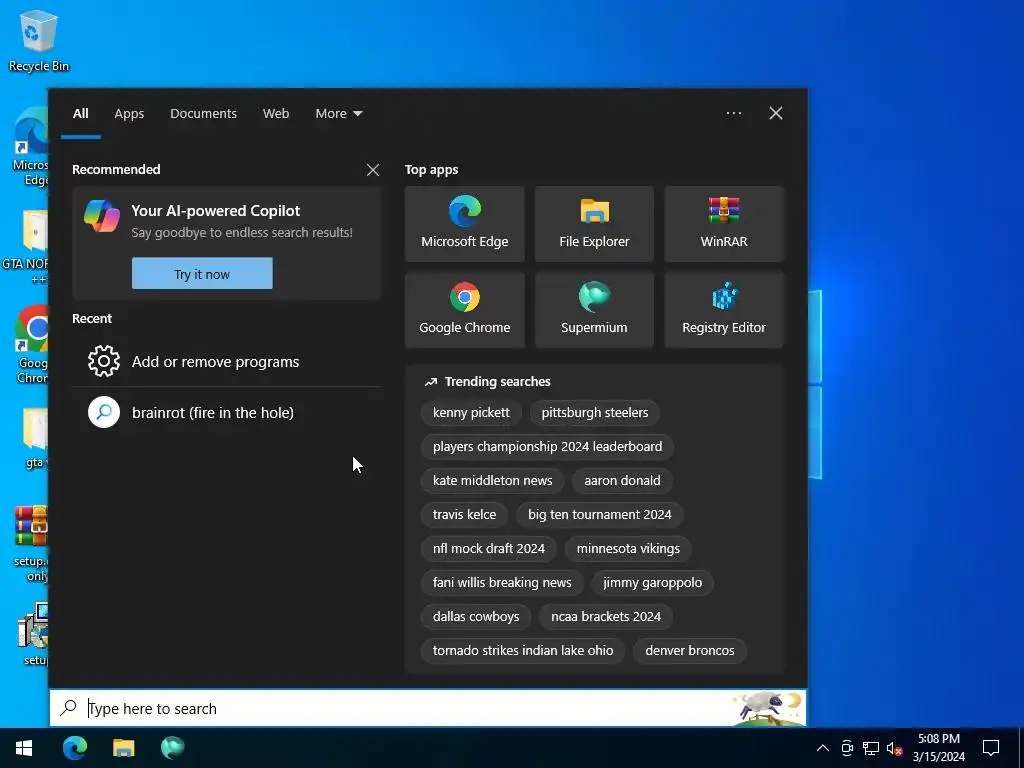Click the travis kelce trending chip

coord(464,514)
